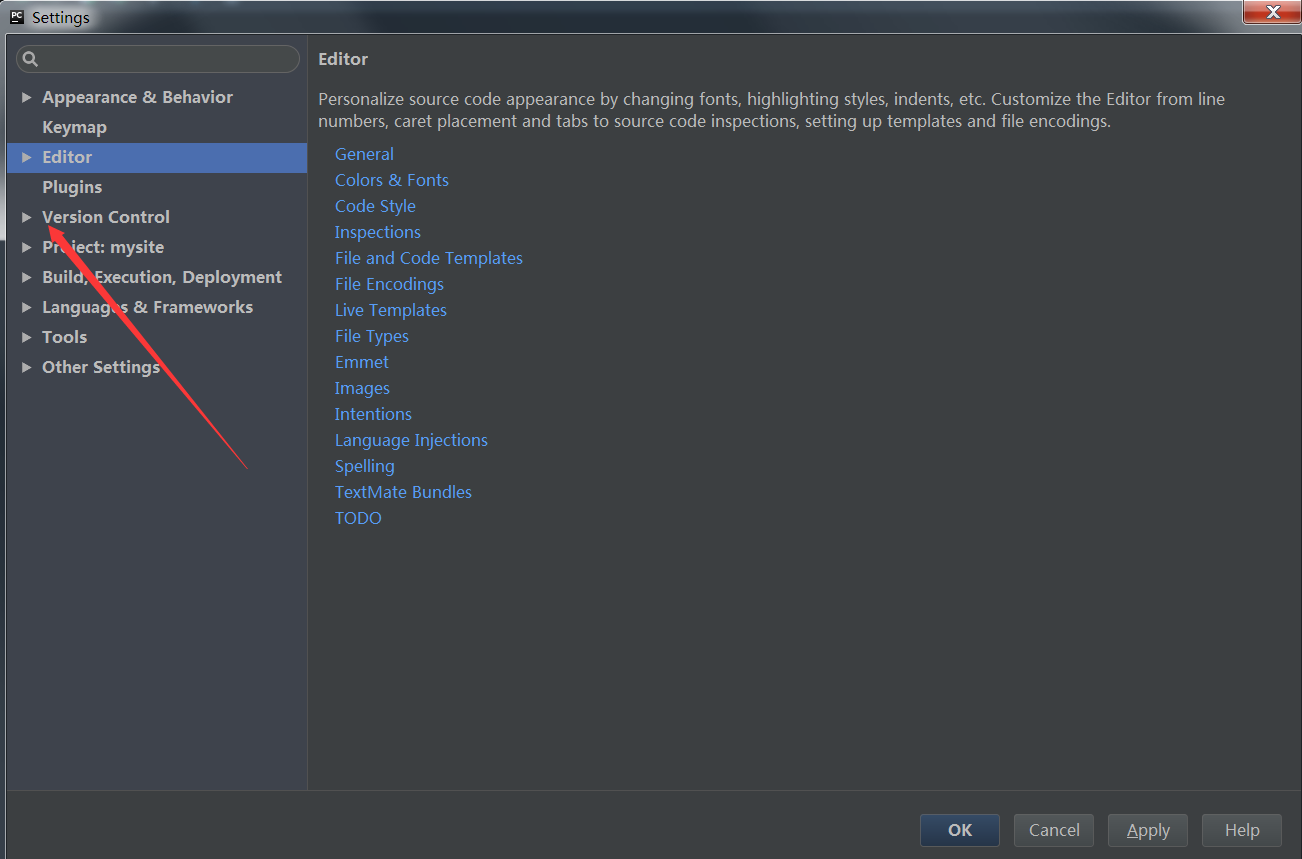Select Plugins in the sidebar
1302x859 pixels.
tap(72, 187)
